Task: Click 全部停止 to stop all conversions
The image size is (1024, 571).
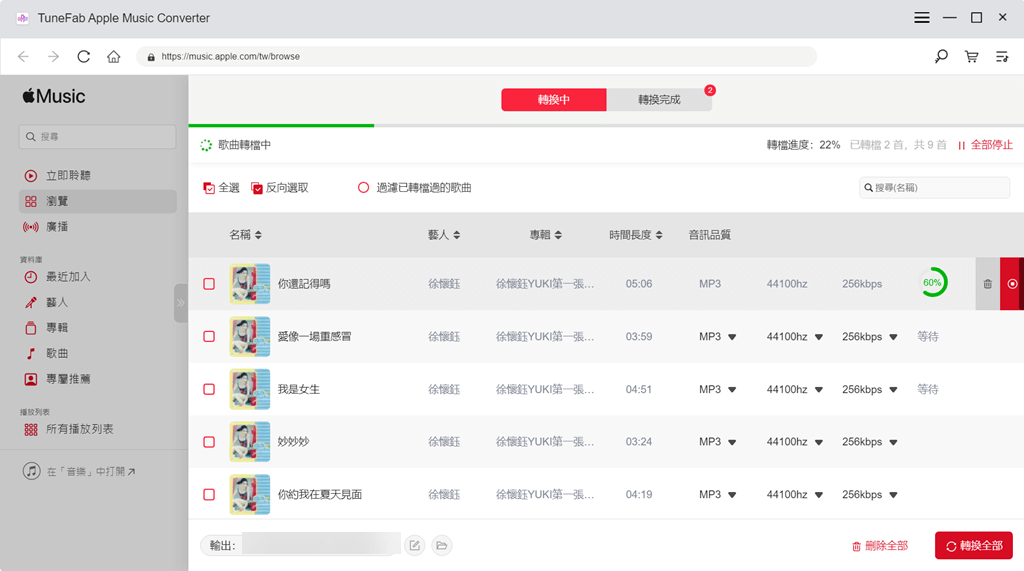Action: 985,145
